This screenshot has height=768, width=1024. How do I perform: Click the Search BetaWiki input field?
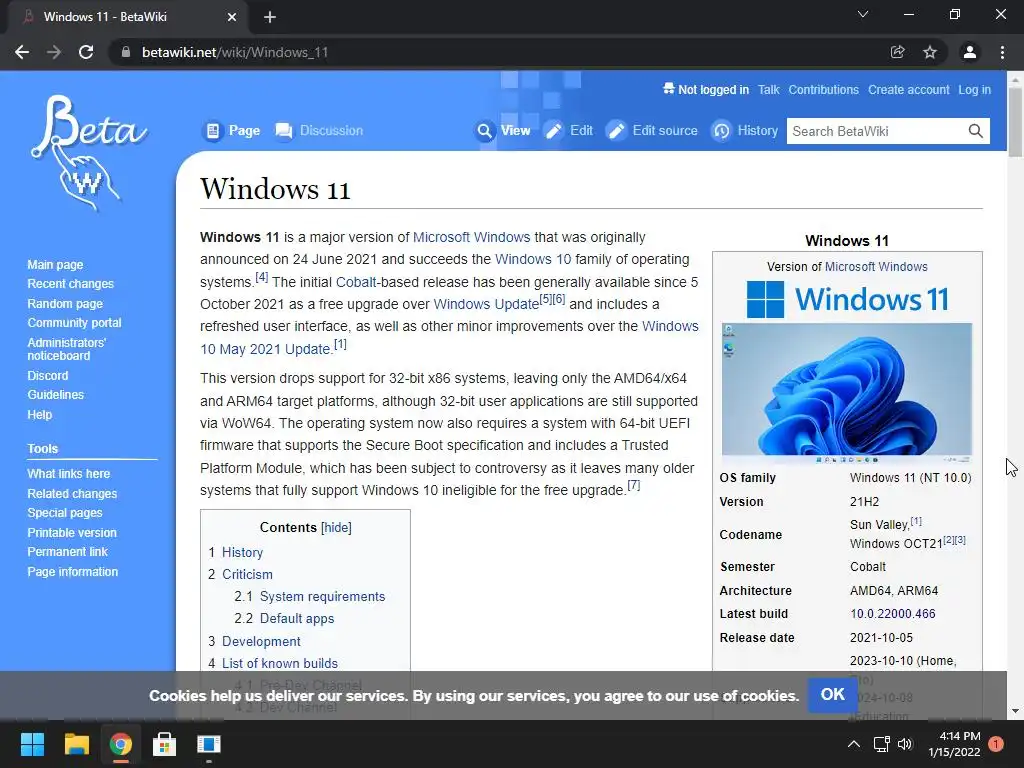877,131
